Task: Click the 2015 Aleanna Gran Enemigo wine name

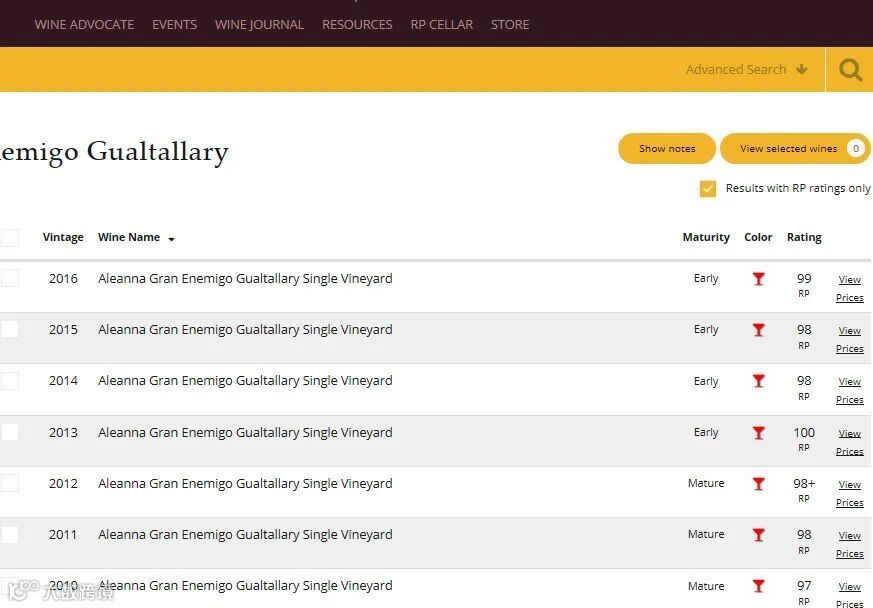Action: (245, 330)
